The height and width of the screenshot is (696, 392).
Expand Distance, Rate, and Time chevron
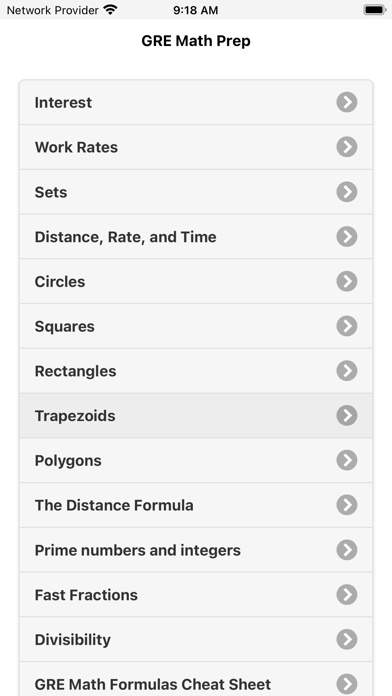(347, 237)
